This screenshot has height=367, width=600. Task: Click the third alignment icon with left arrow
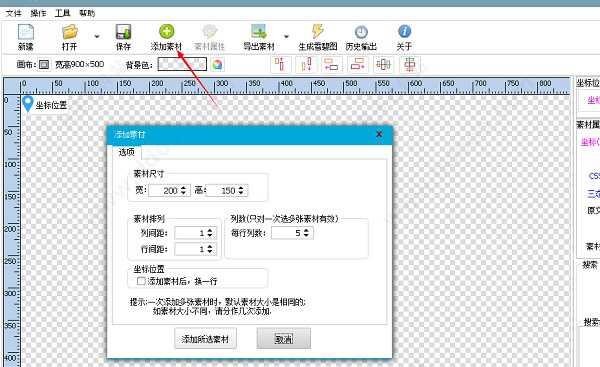pyautogui.click(x=332, y=64)
